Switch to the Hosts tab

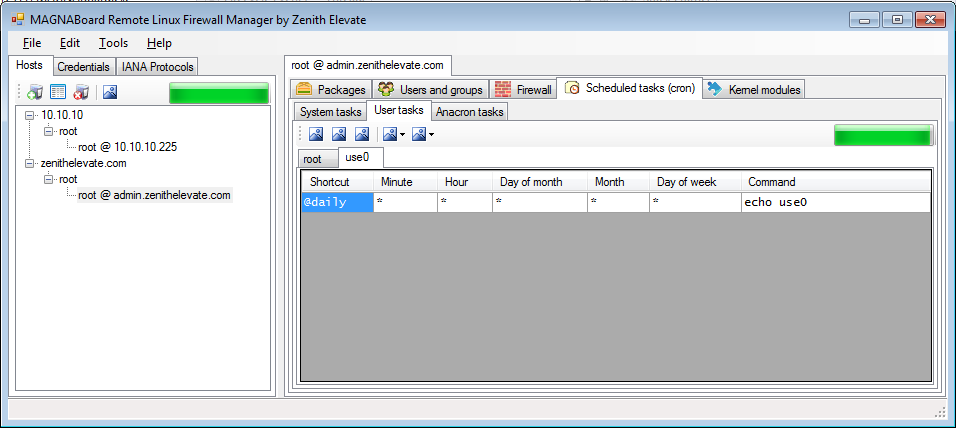[x=29, y=65]
